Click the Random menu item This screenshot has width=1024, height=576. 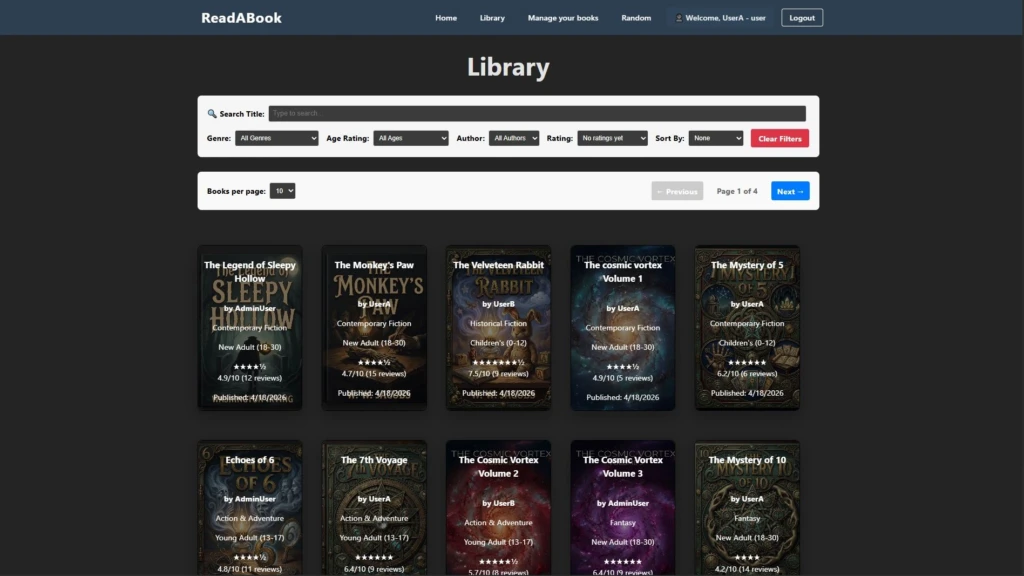click(636, 17)
